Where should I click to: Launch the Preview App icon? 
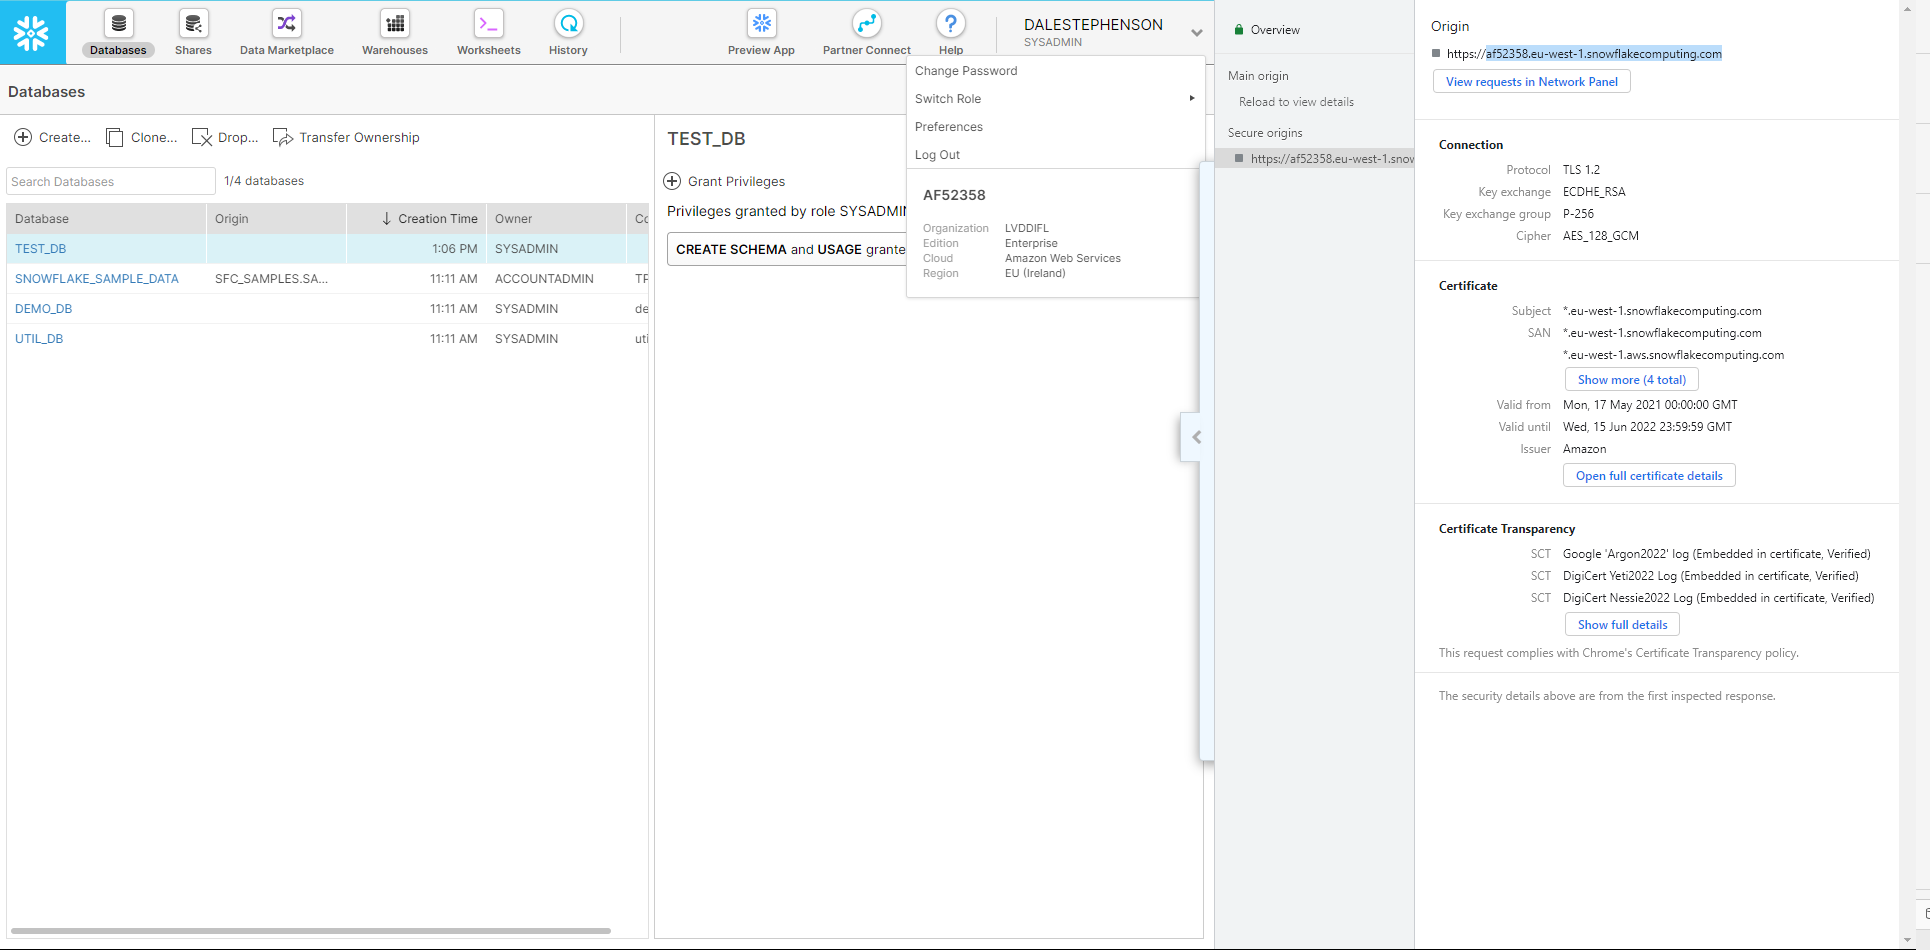pos(761,24)
